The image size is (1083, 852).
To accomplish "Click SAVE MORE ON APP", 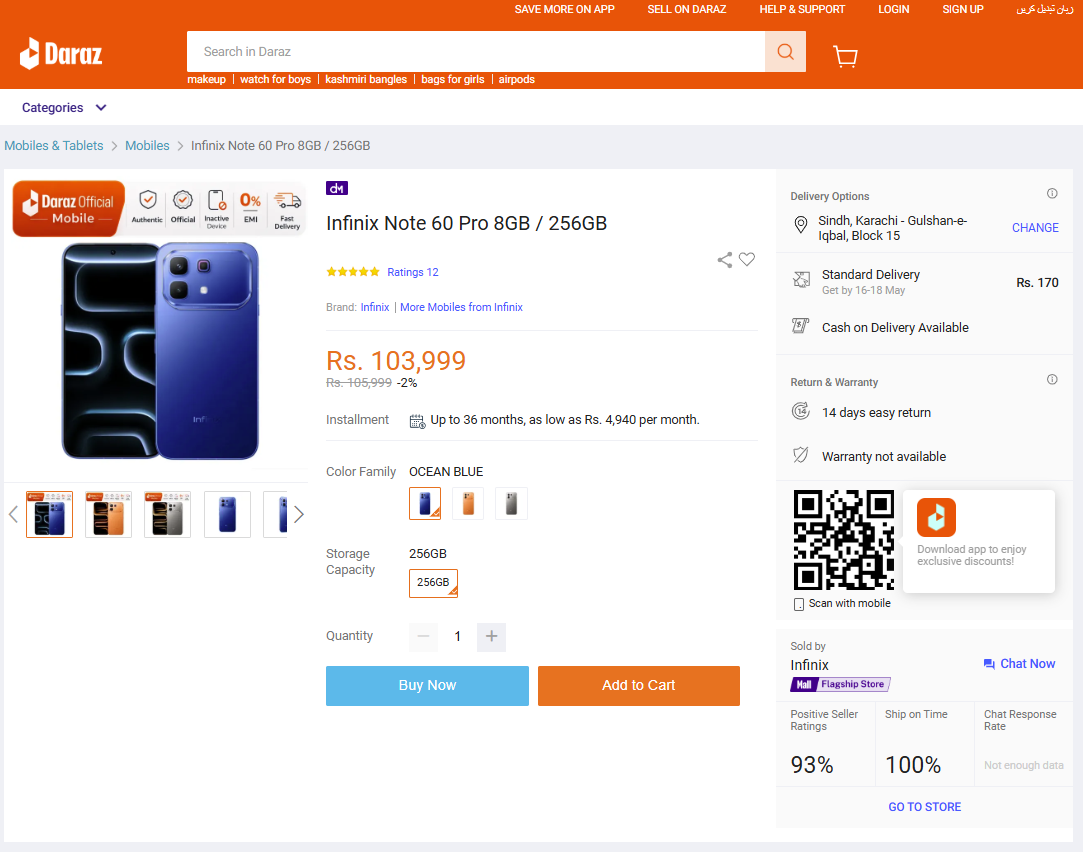I will (564, 10).
